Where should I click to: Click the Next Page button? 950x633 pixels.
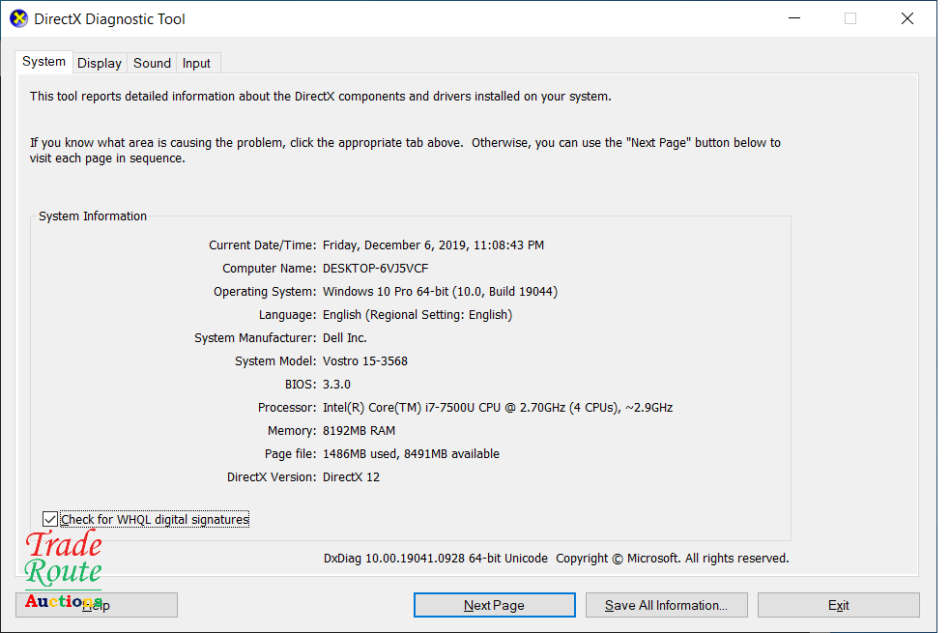(x=494, y=604)
